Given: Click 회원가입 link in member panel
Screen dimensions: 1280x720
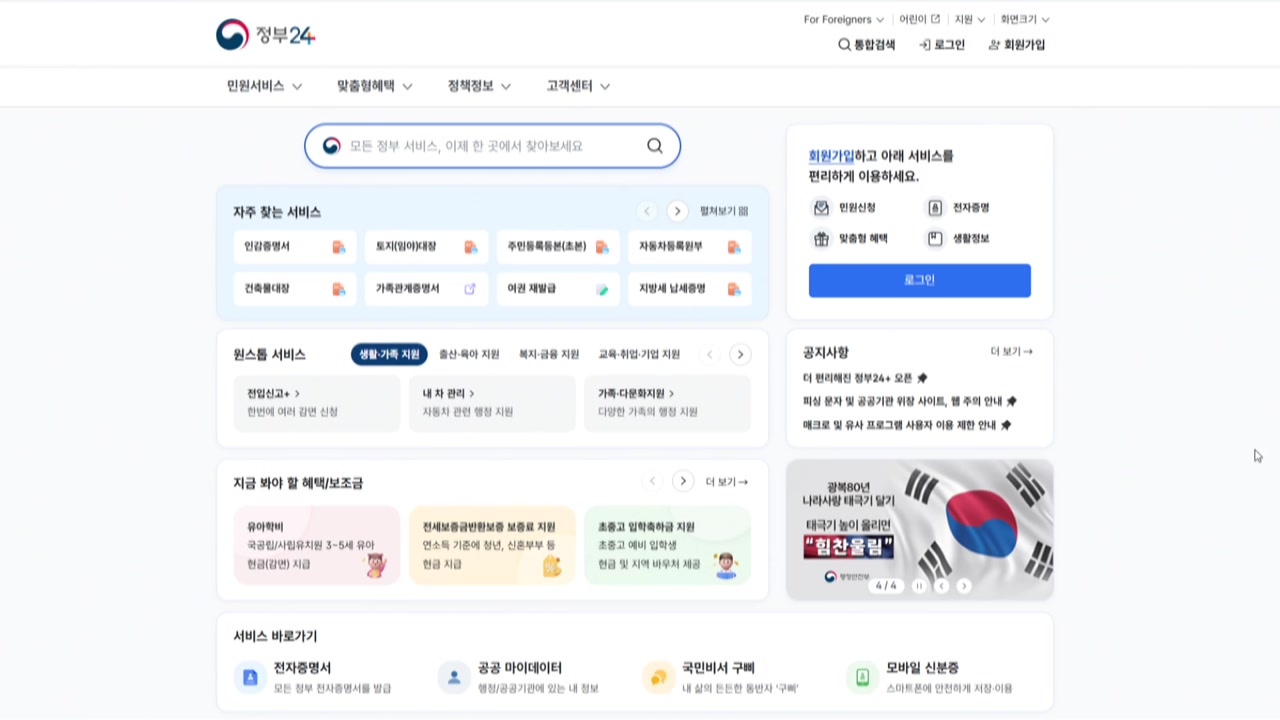Looking at the screenshot, I should coord(831,156).
